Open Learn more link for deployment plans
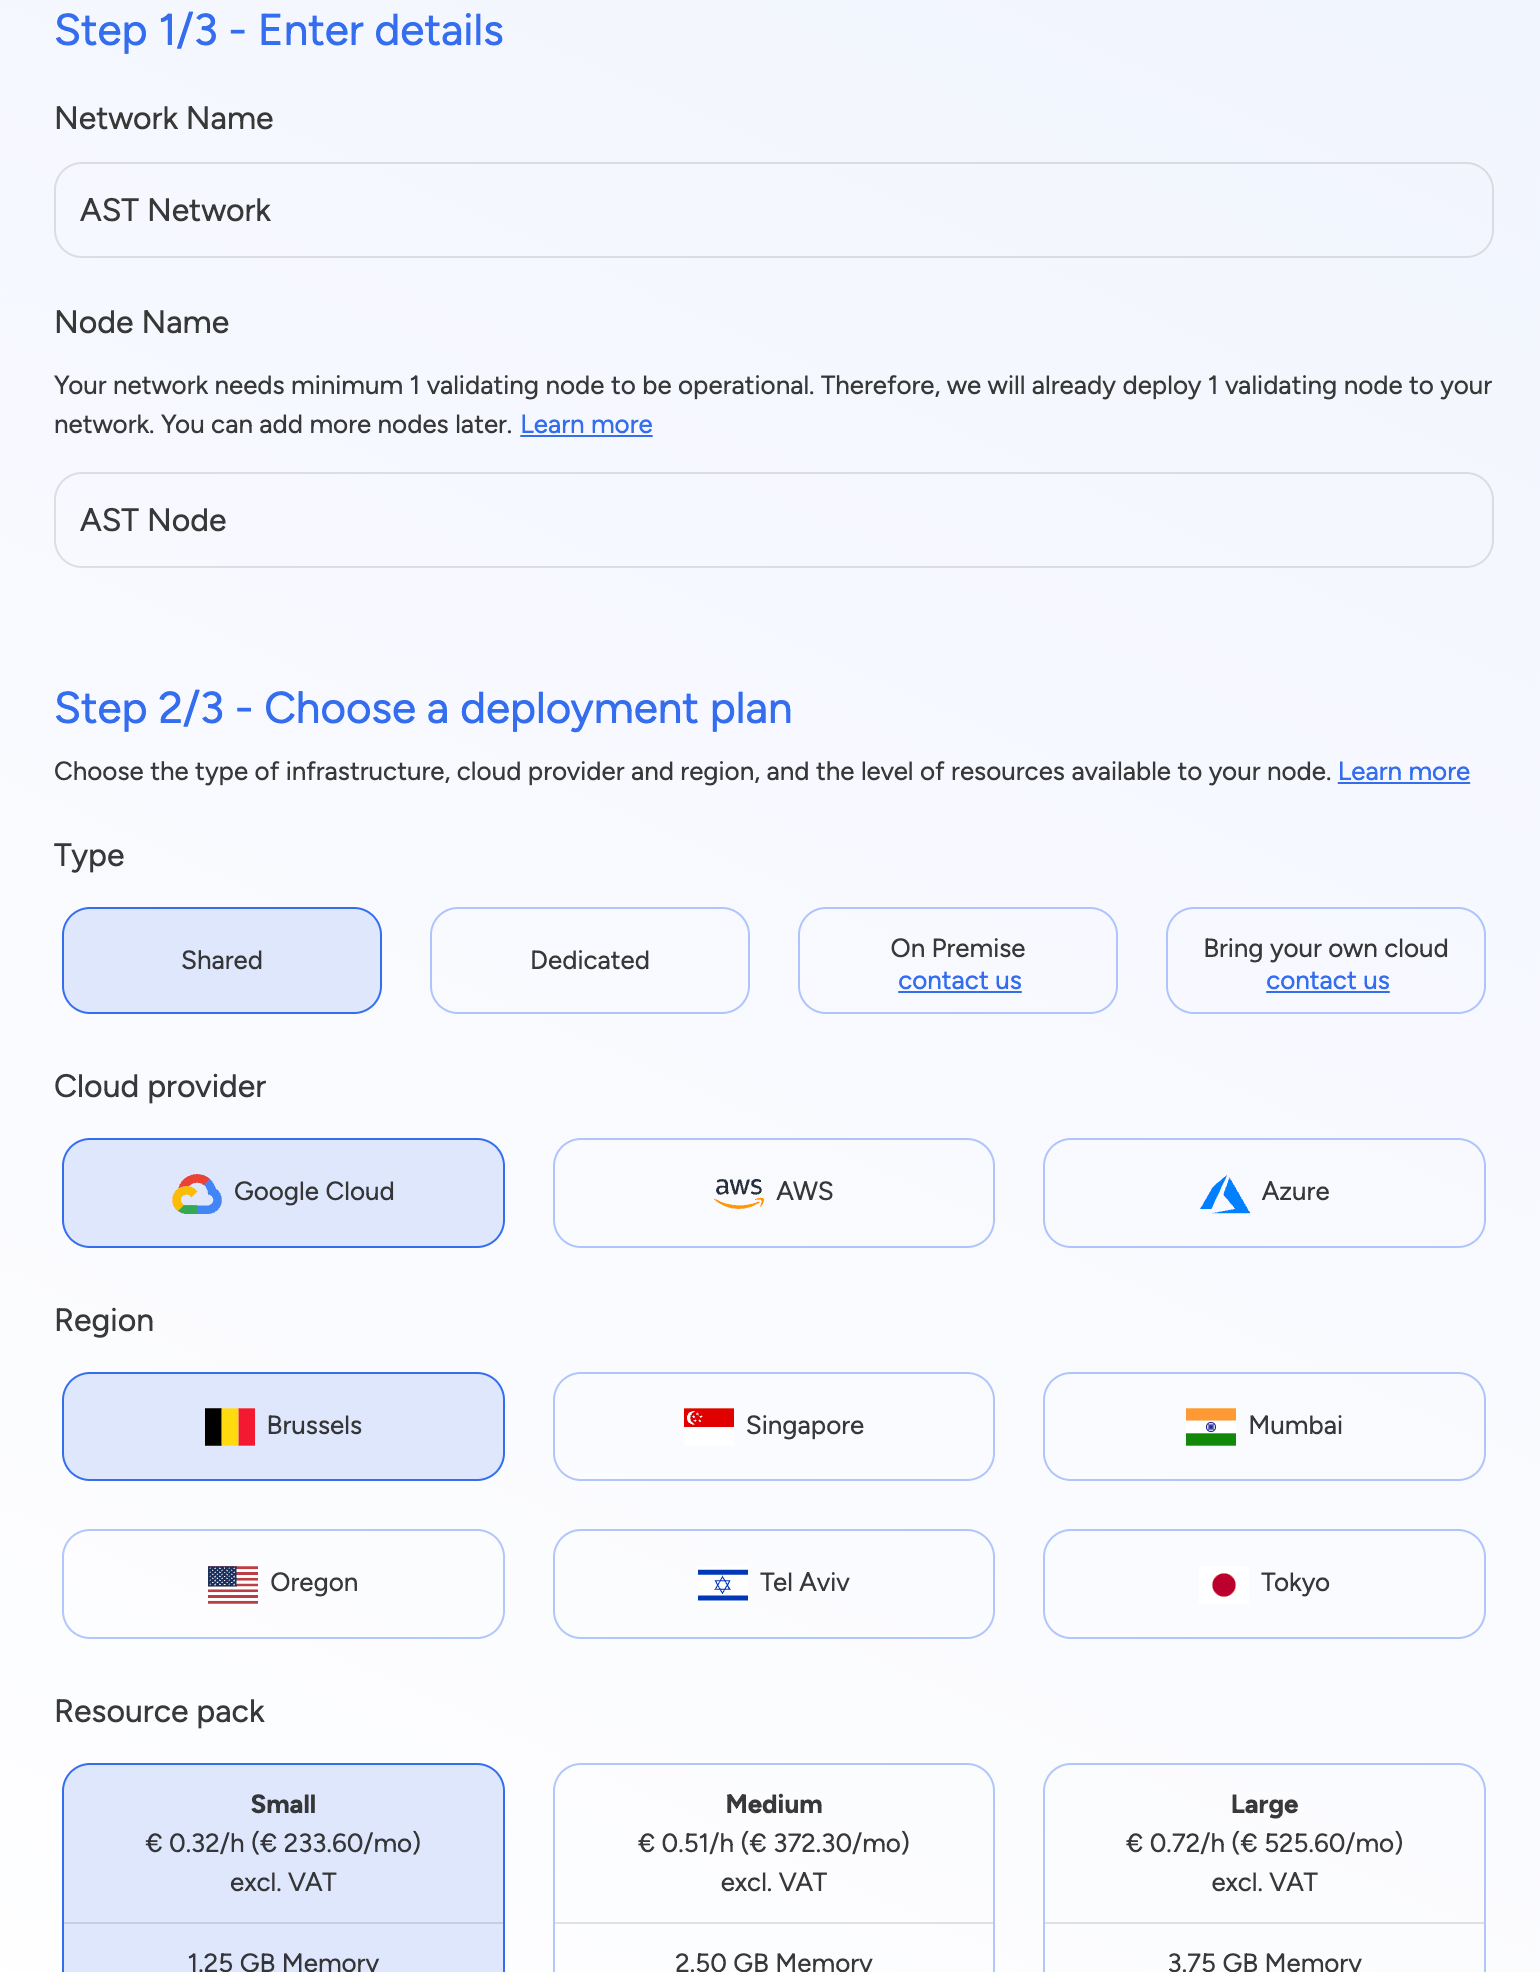The width and height of the screenshot is (1540, 1972). [x=1403, y=772]
